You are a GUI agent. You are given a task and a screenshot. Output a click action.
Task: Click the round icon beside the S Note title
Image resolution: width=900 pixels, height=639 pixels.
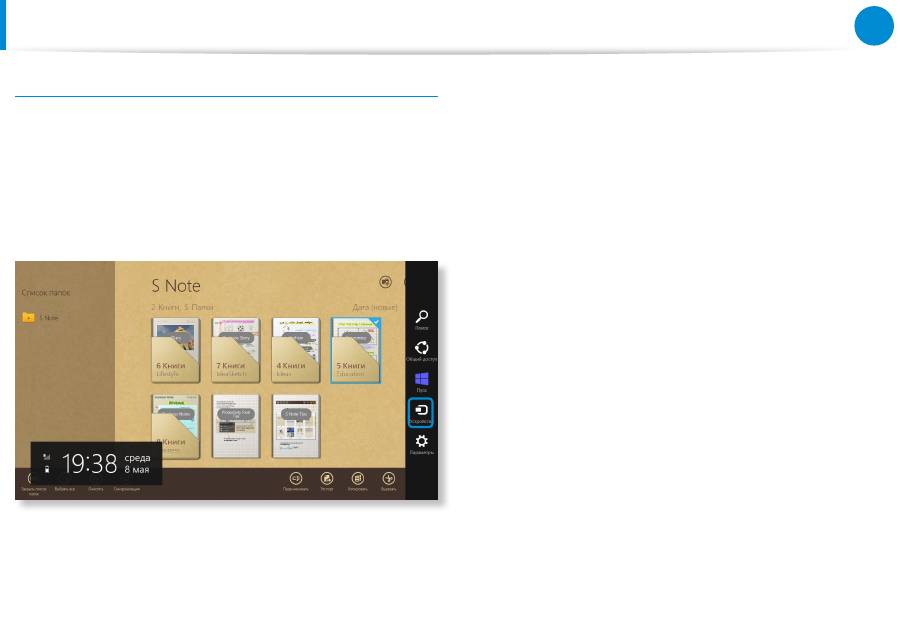tap(386, 283)
